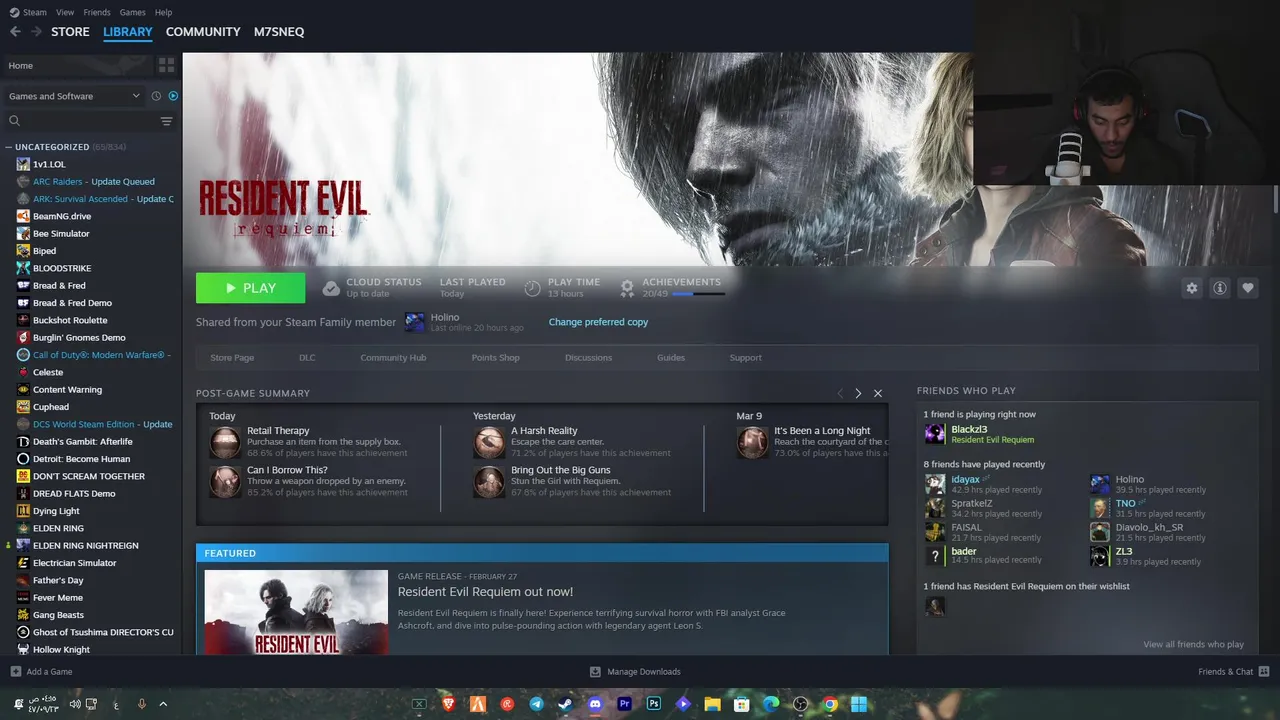Sort library by recent activity clock icon
1280x720 pixels.
[156, 96]
